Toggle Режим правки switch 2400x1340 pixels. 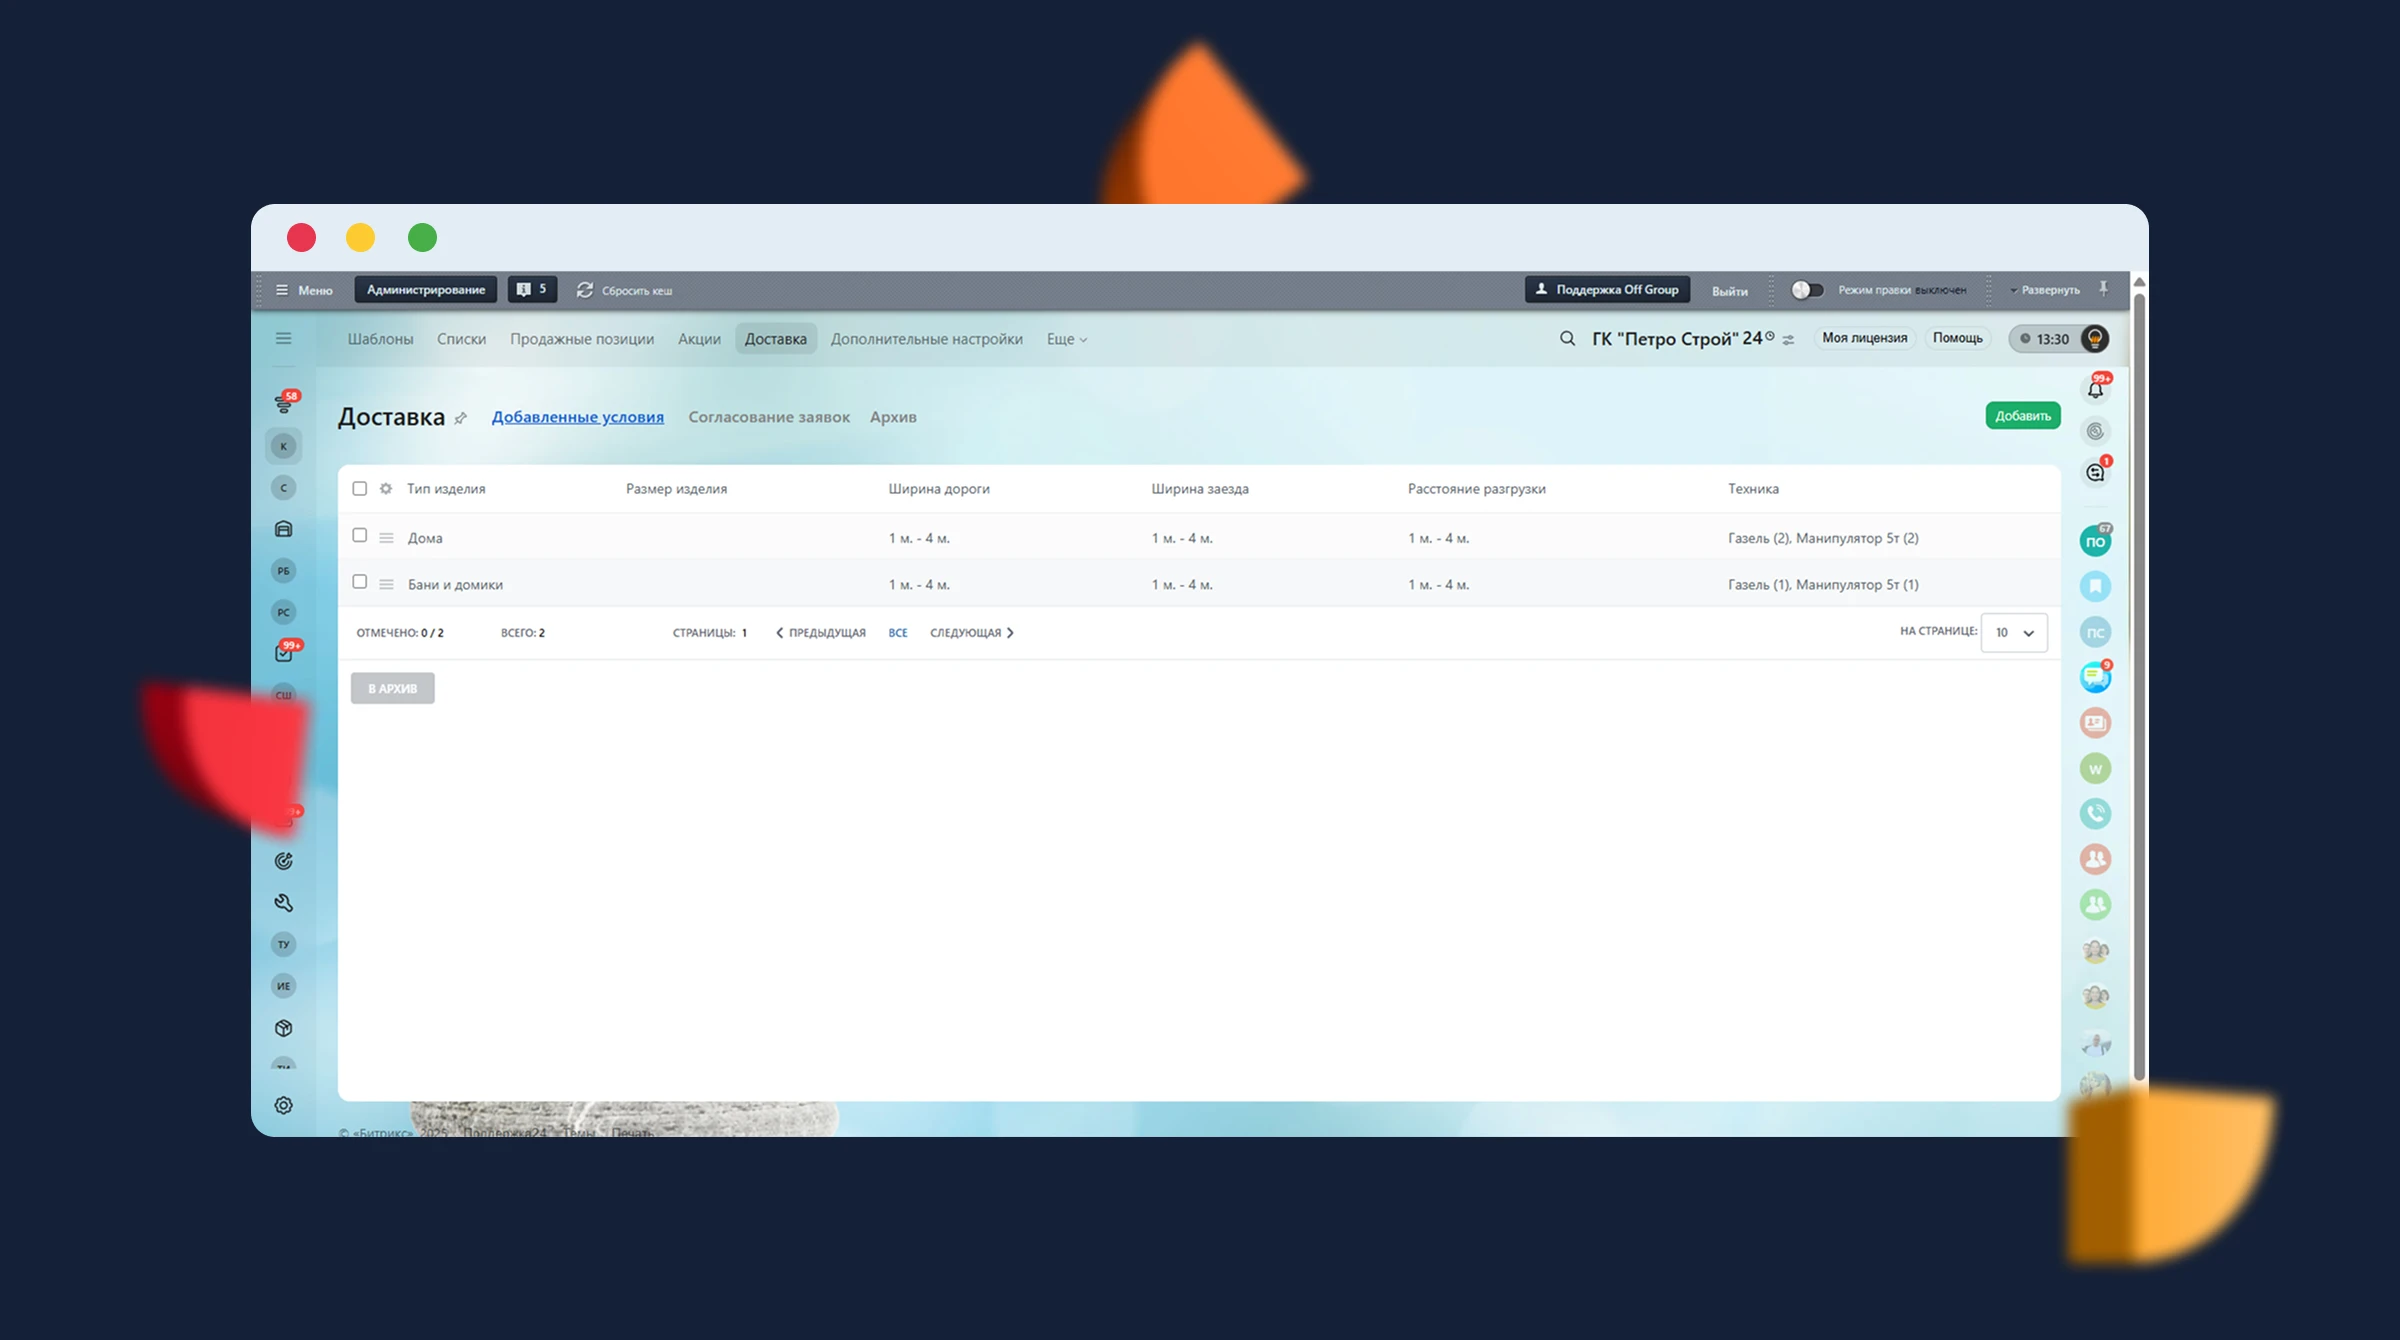[x=1806, y=290]
